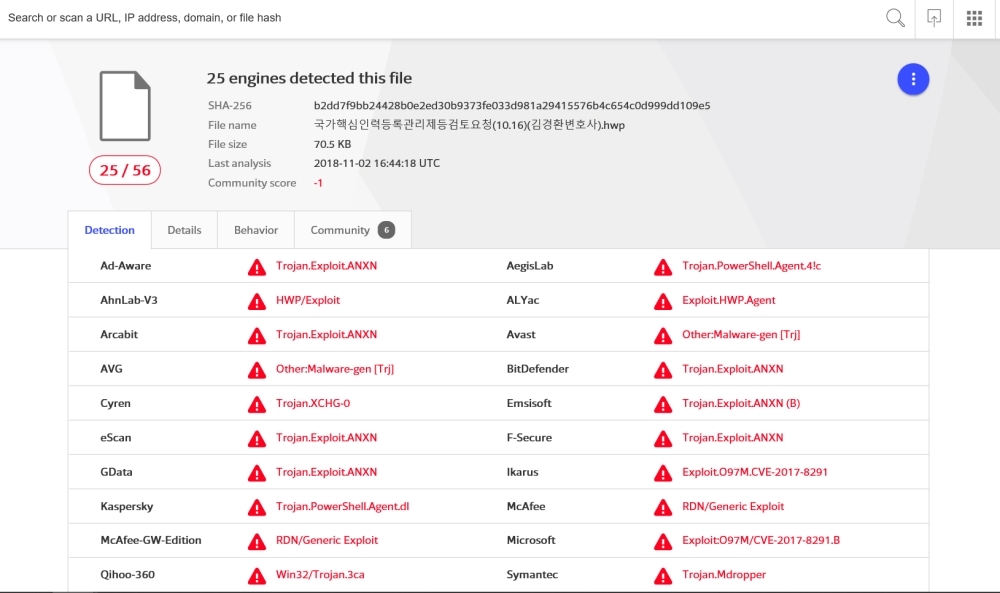Click the Trojan.Exploit.ANXN (B) result
The image size is (1000, 593).
point(741,404)
